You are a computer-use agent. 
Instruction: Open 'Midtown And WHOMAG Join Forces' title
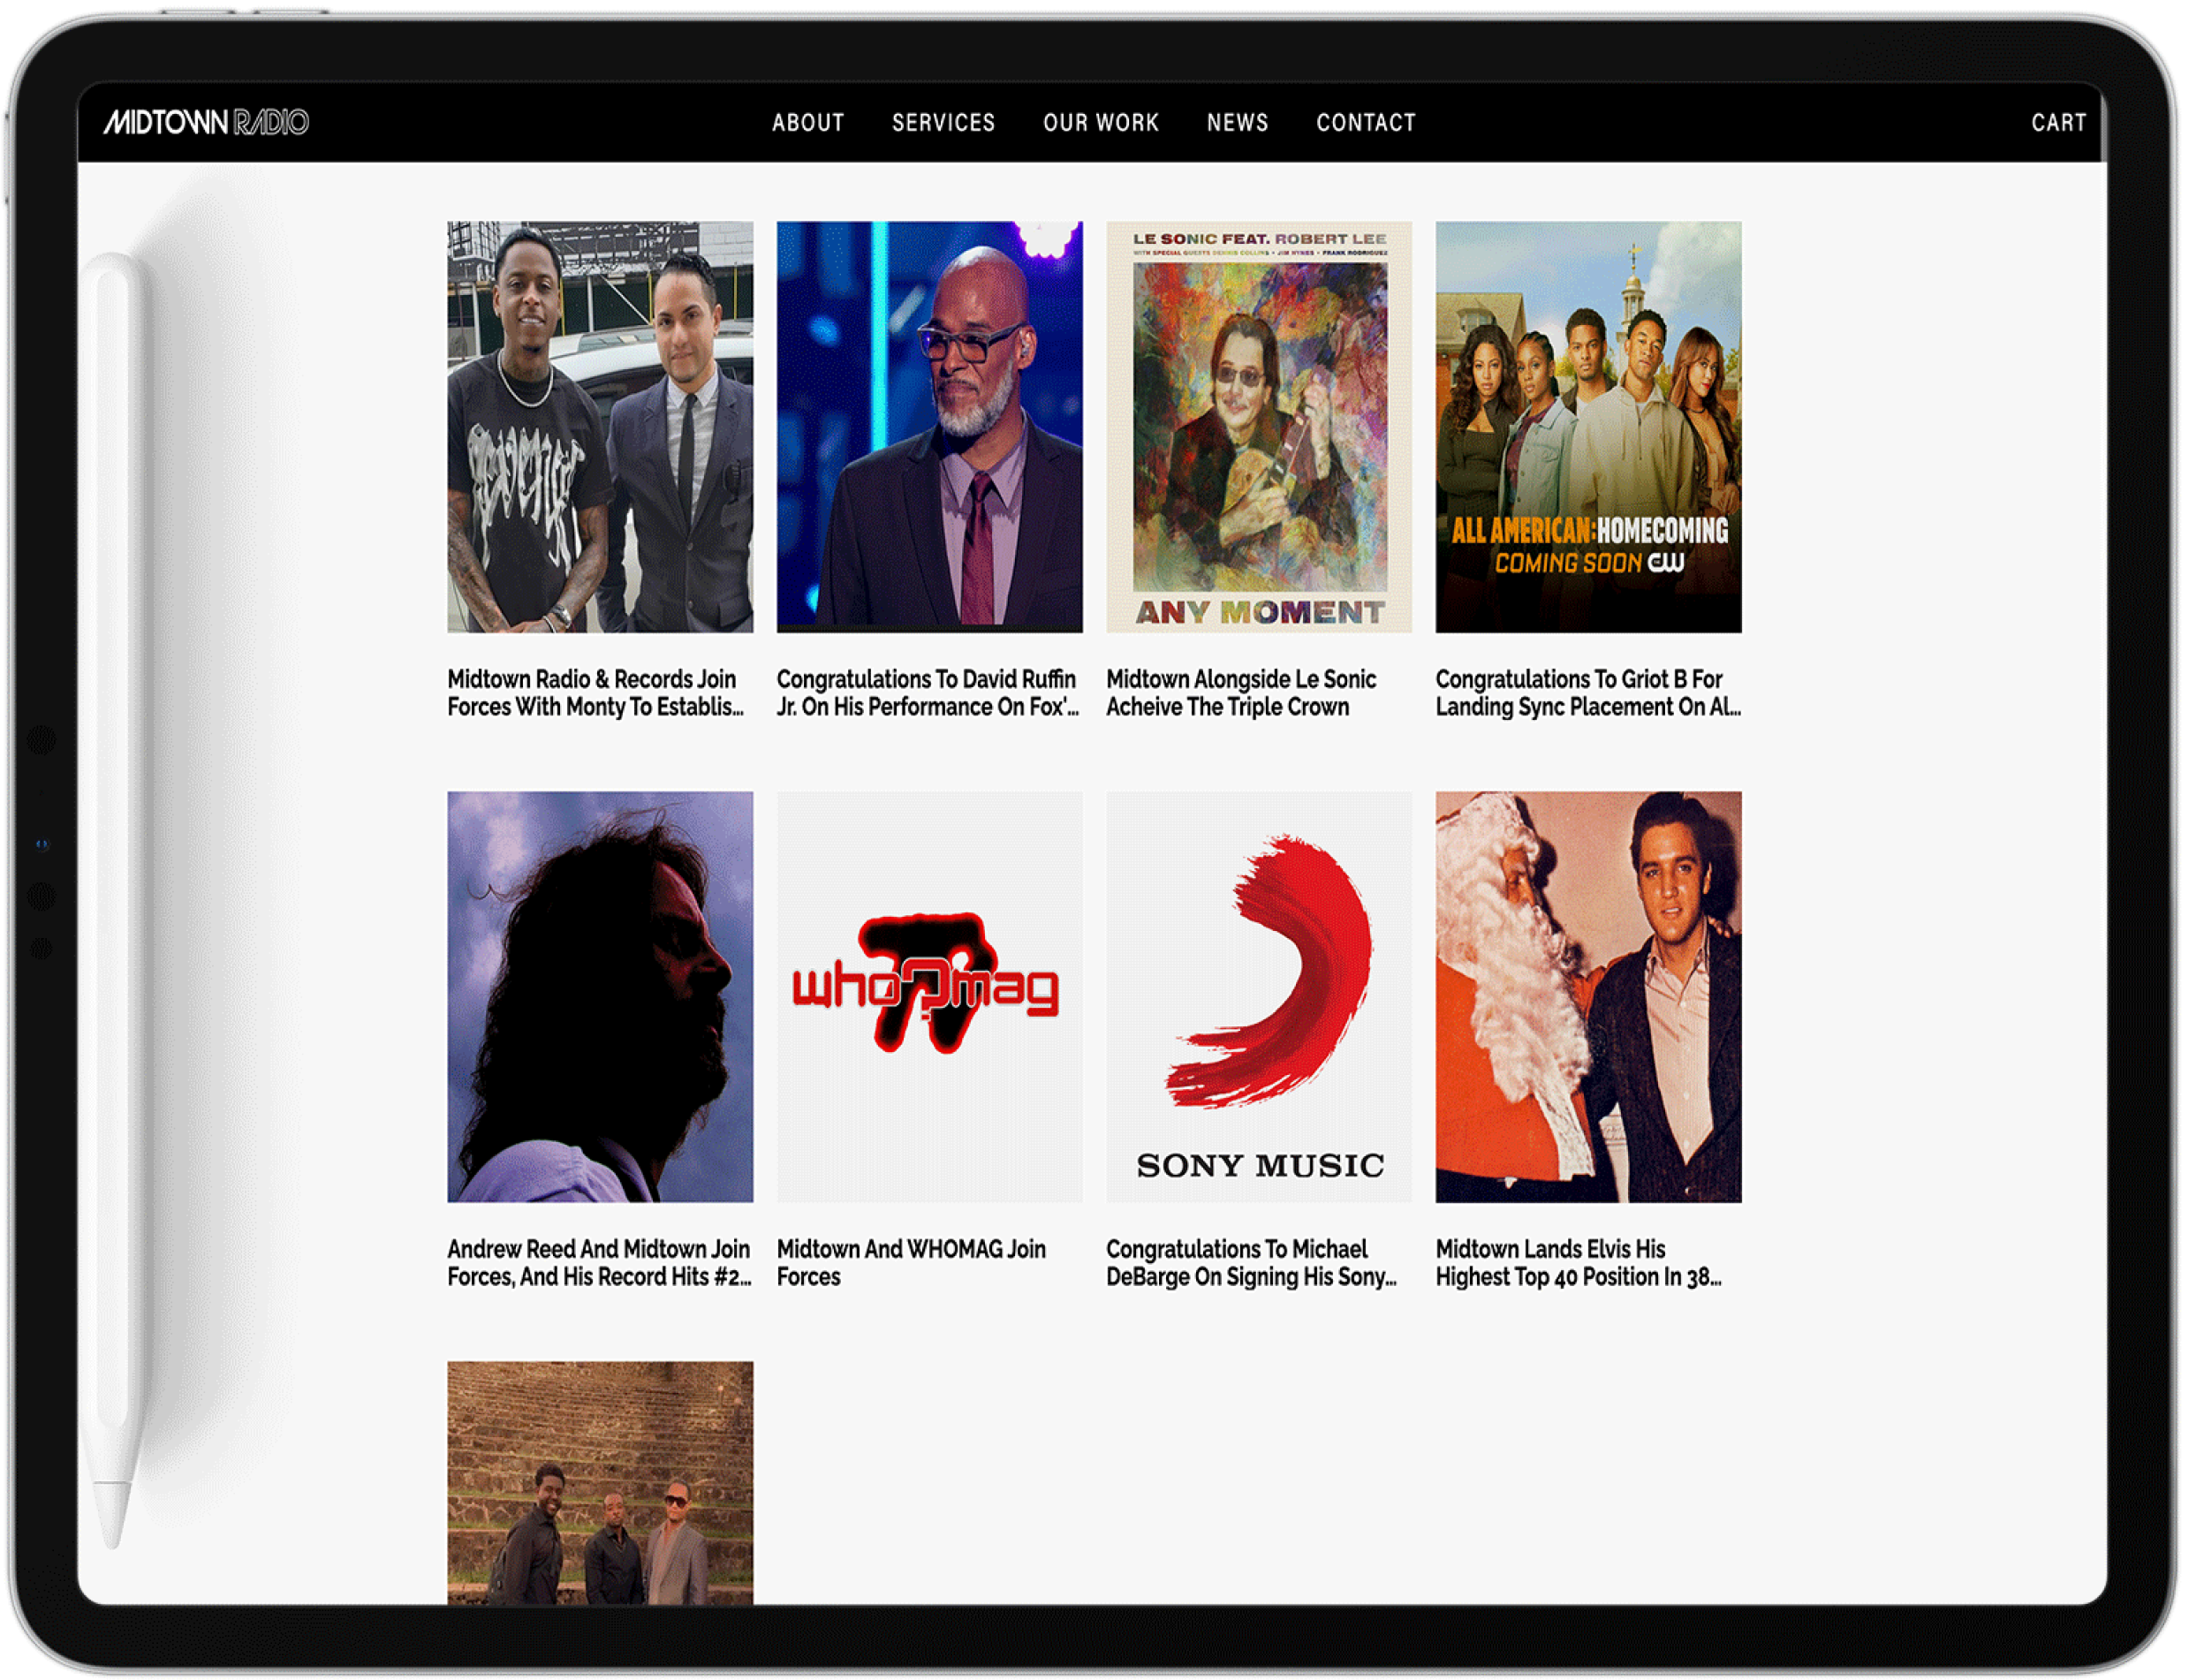(911, 1263)
